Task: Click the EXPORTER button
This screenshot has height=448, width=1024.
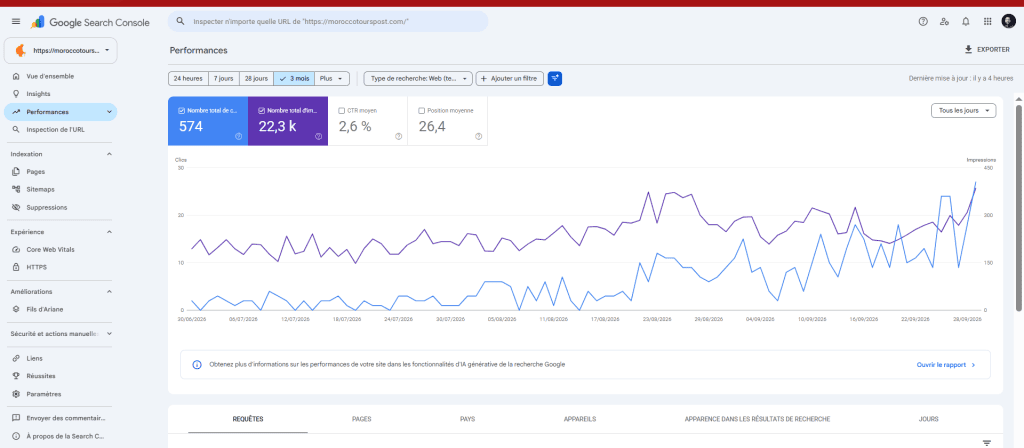Action: click(987, 50)
